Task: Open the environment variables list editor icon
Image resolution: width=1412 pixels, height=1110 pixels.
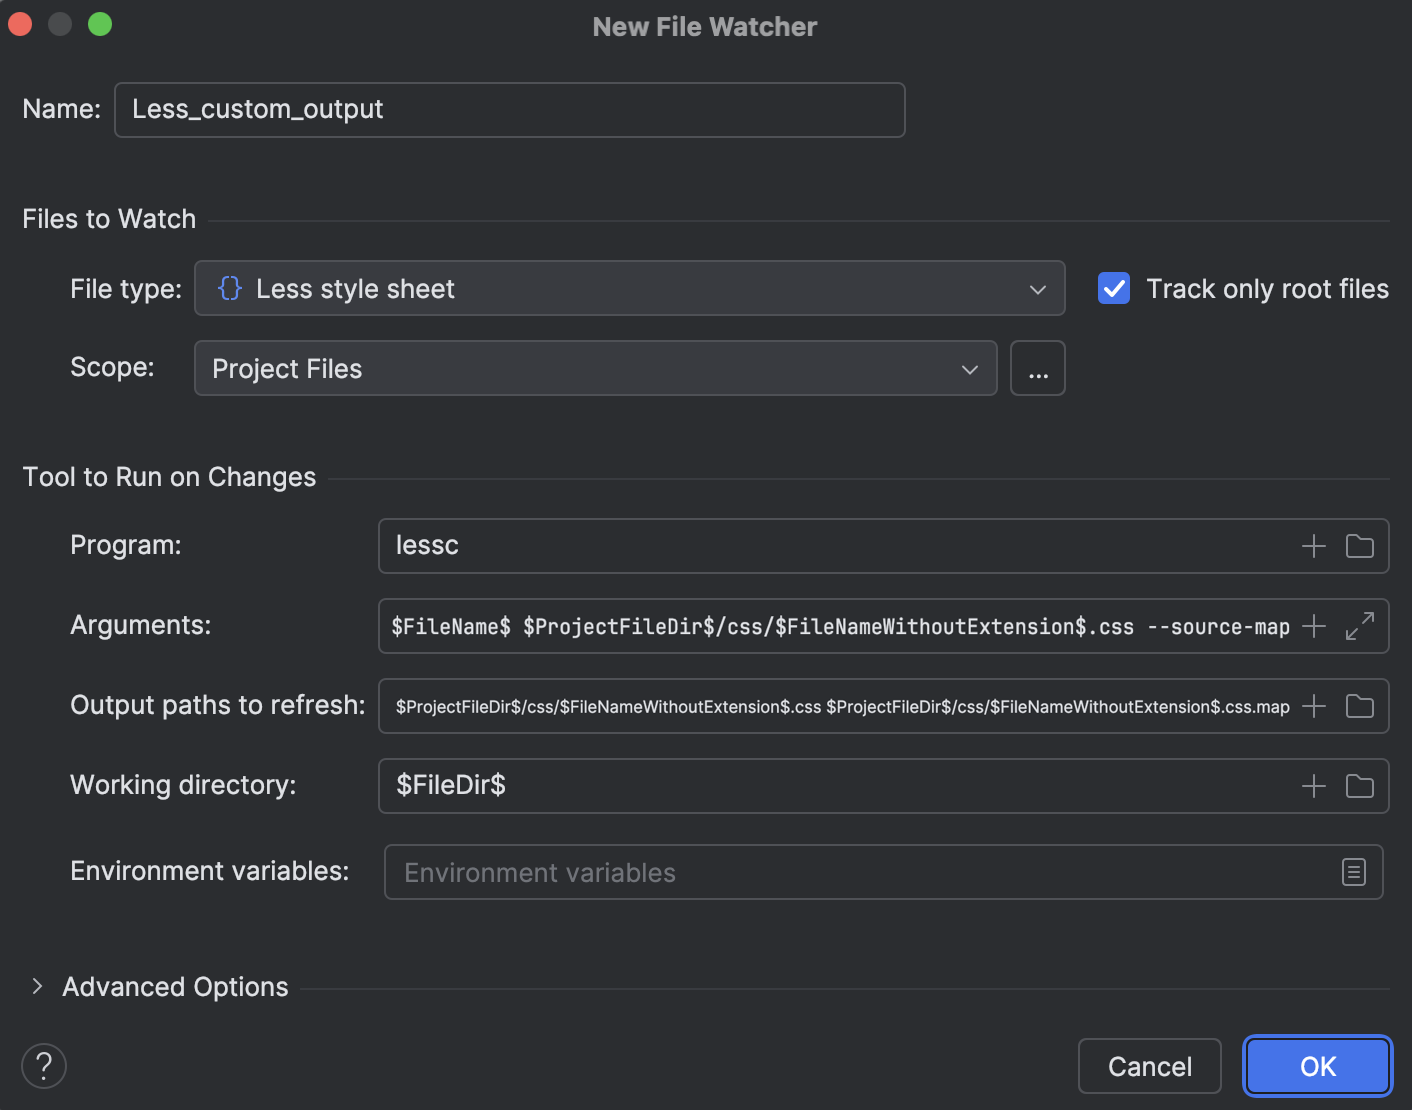Action: point(1354,872)
